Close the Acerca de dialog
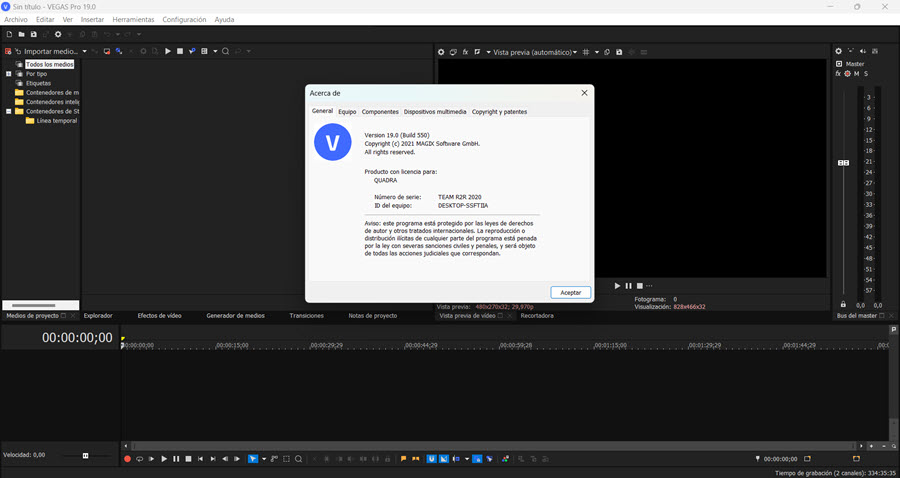 (584, 93)
